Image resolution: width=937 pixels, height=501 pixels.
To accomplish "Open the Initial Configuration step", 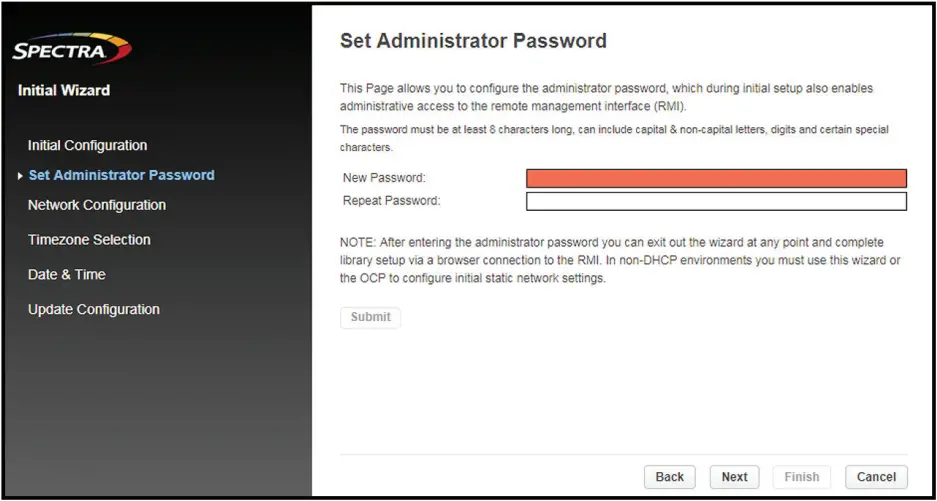I will tap(87, 145).
